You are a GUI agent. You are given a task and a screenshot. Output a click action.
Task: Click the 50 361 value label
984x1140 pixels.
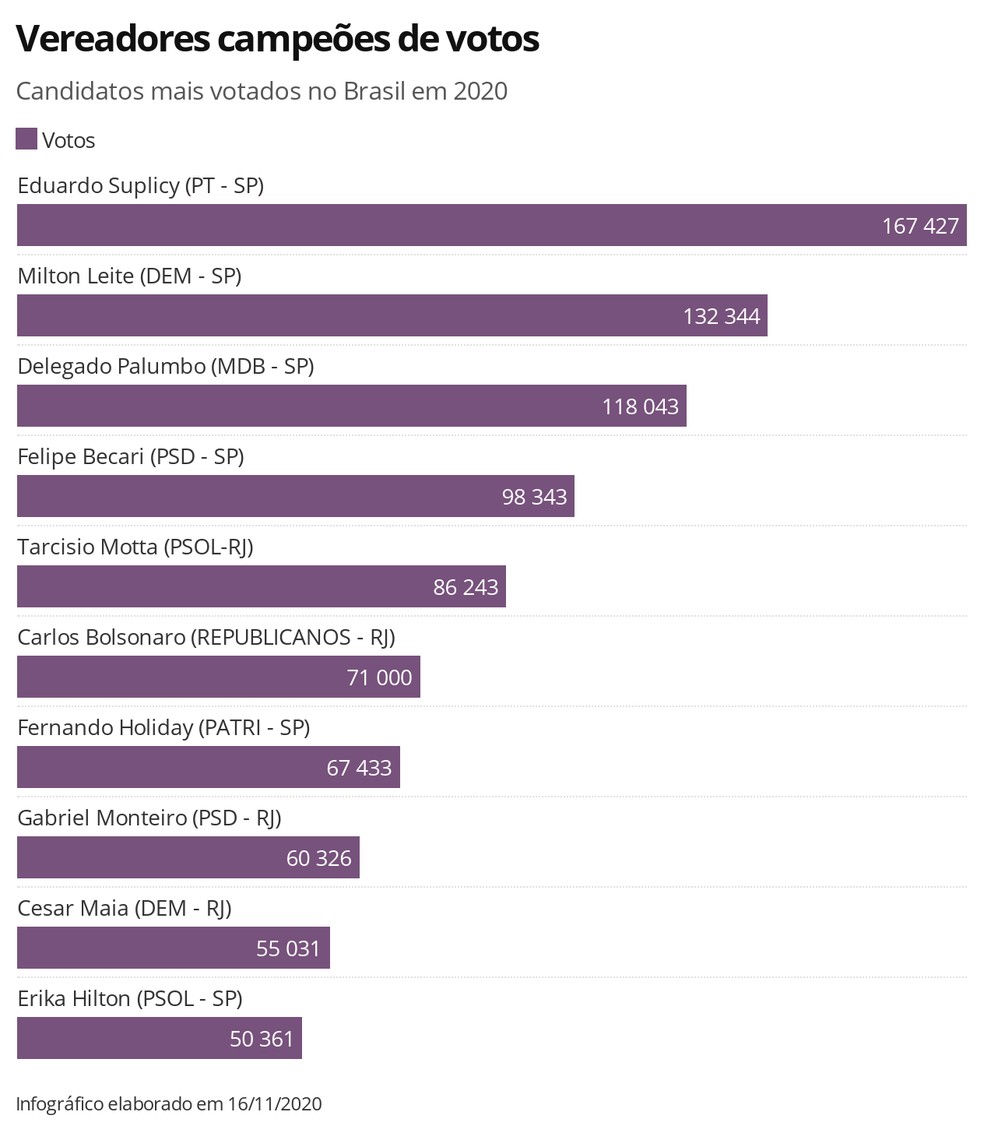pos(262,1039)
